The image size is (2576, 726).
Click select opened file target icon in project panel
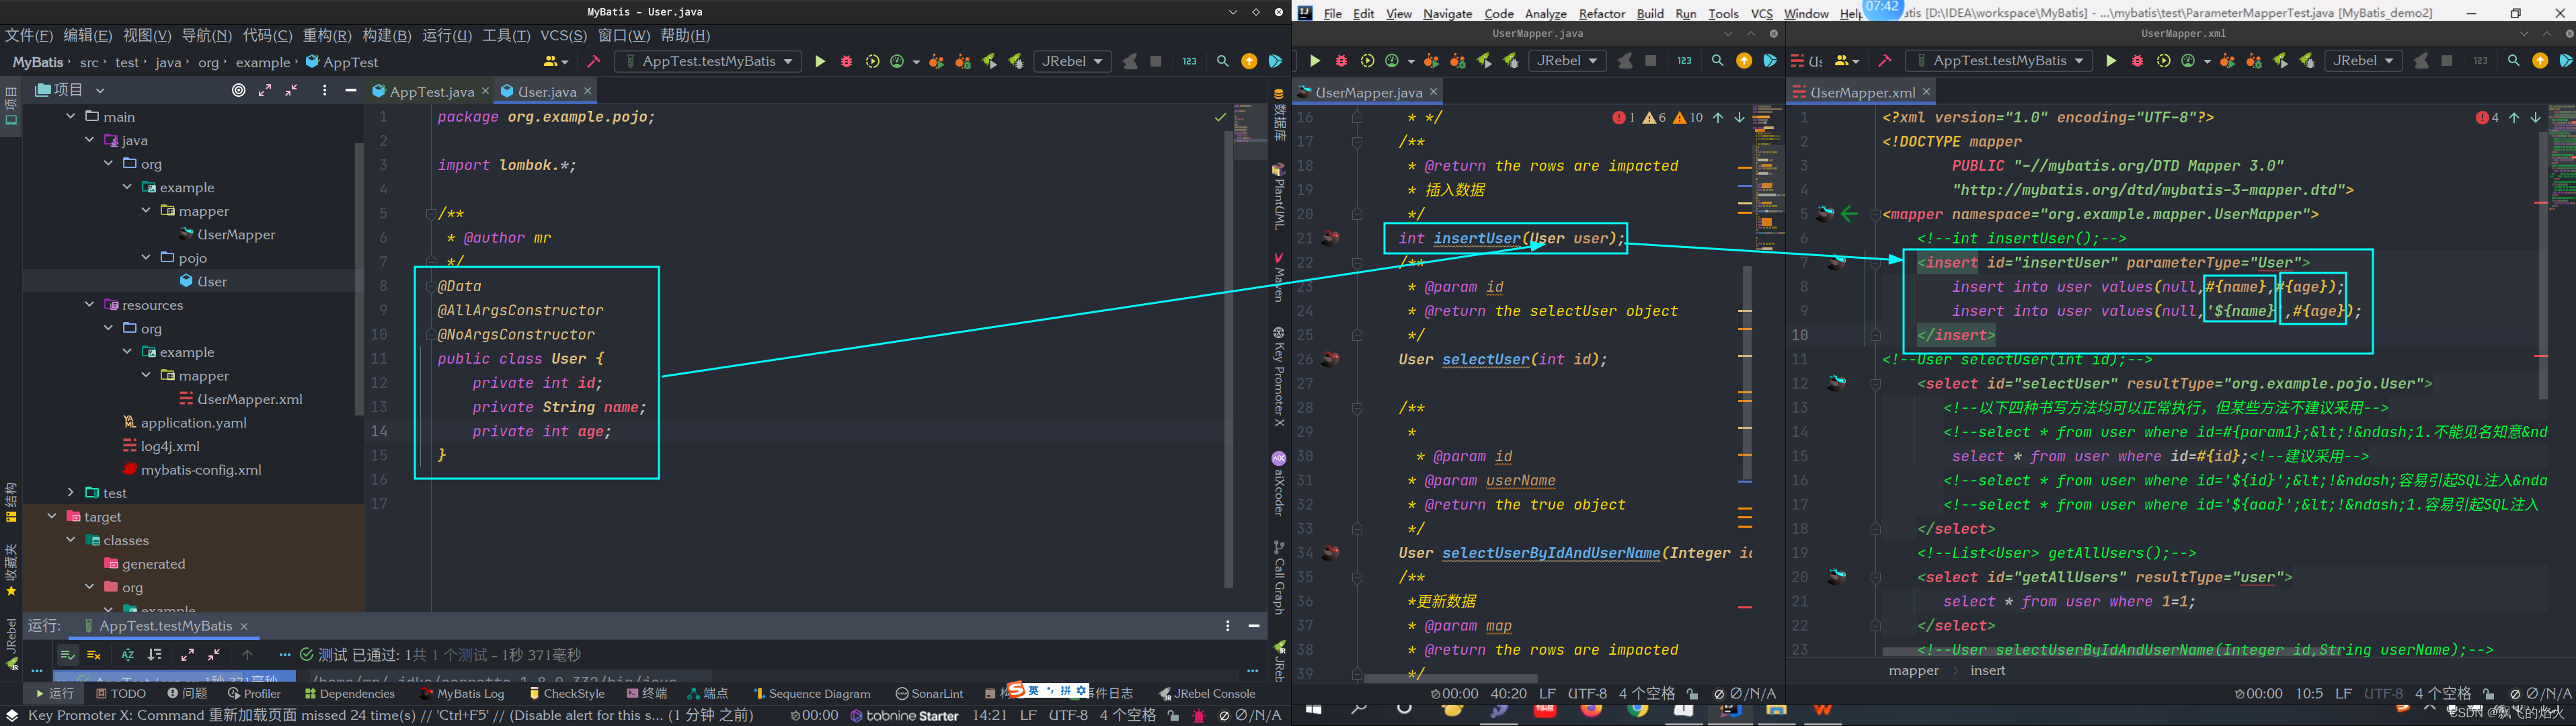click(x=238, y=90)
